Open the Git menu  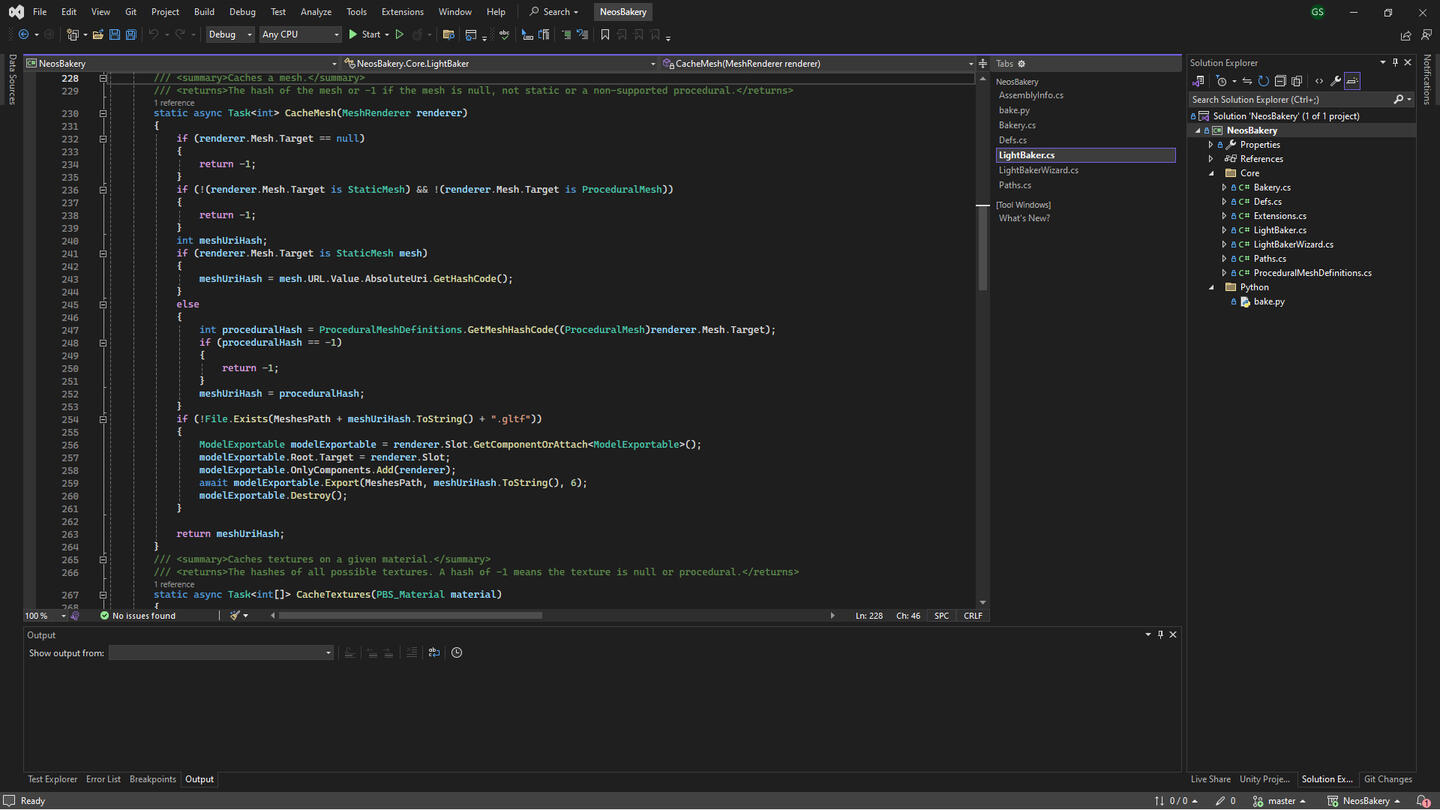click(x=131, y=12)
